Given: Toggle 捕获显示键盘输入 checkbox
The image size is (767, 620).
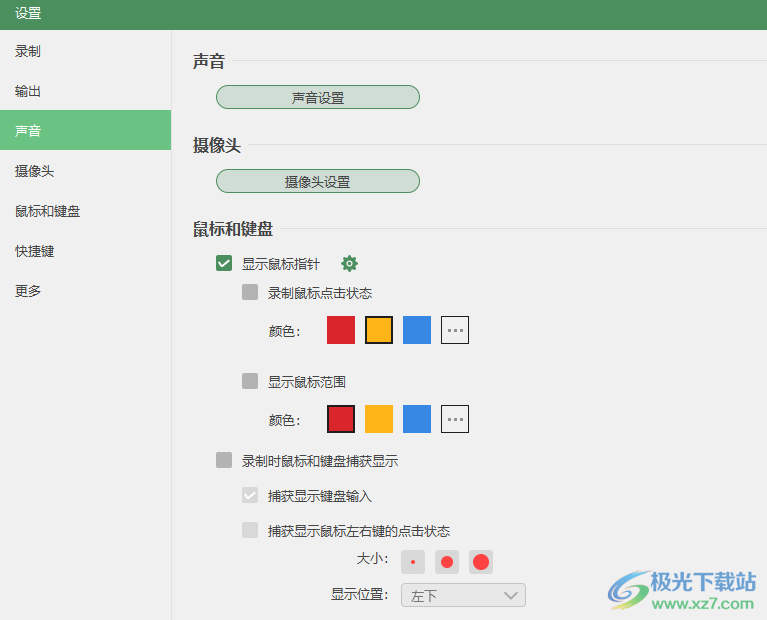Looking at the screenshot, I should point(250,495).
